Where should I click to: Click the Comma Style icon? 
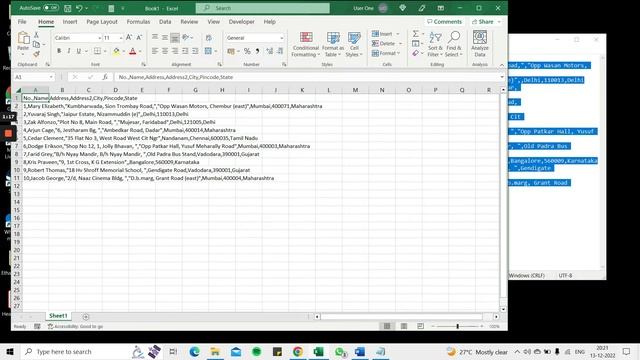[x=257, y=51]
